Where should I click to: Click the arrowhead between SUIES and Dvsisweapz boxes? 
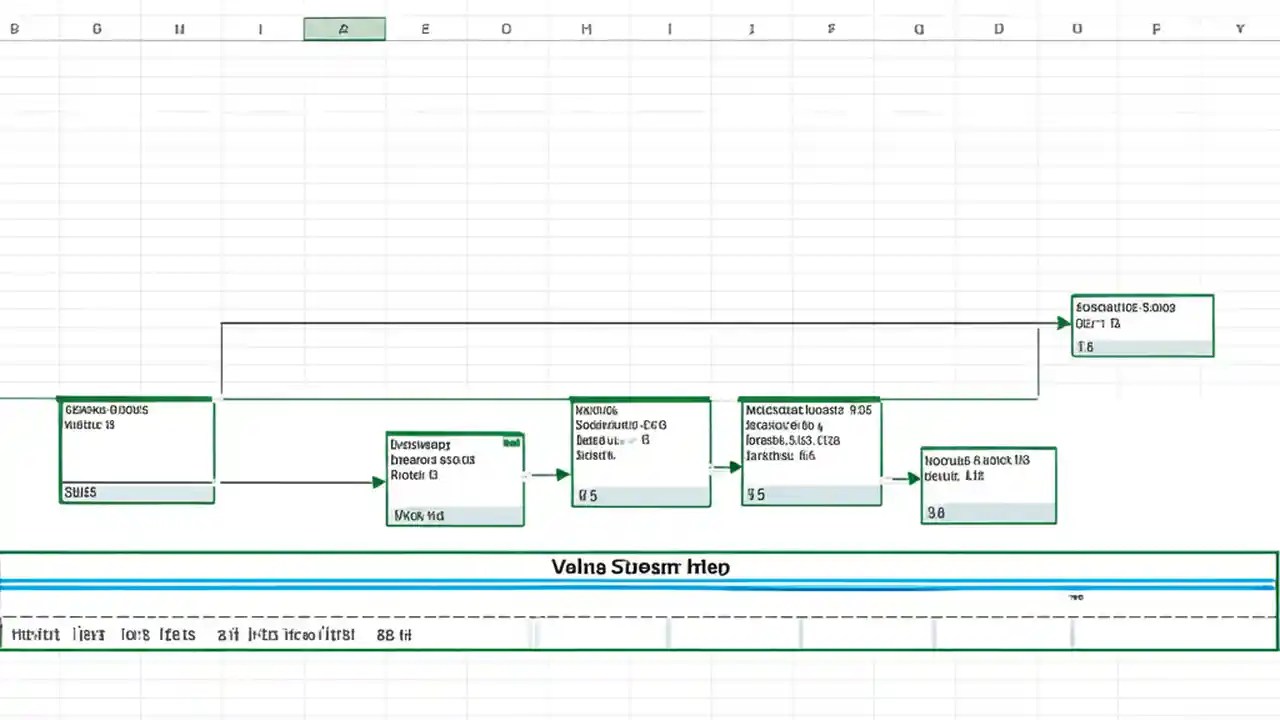(x=376, y=483)
